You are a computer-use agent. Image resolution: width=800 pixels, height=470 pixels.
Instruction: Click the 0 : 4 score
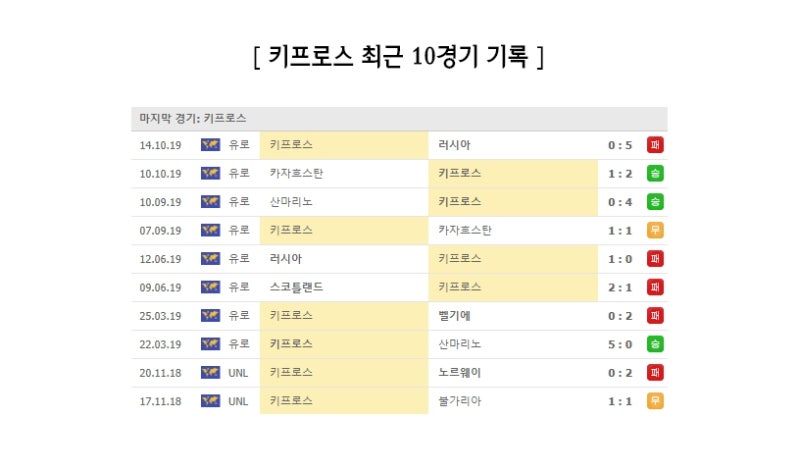[x=620, y=202]
